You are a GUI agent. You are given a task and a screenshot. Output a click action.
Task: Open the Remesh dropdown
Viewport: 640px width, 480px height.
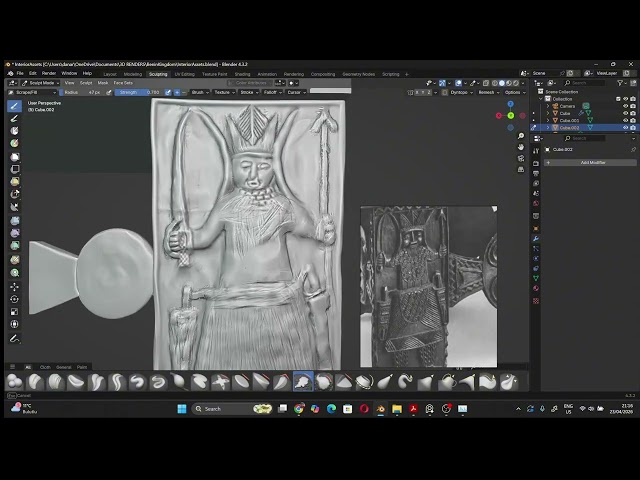coord(489,92)
